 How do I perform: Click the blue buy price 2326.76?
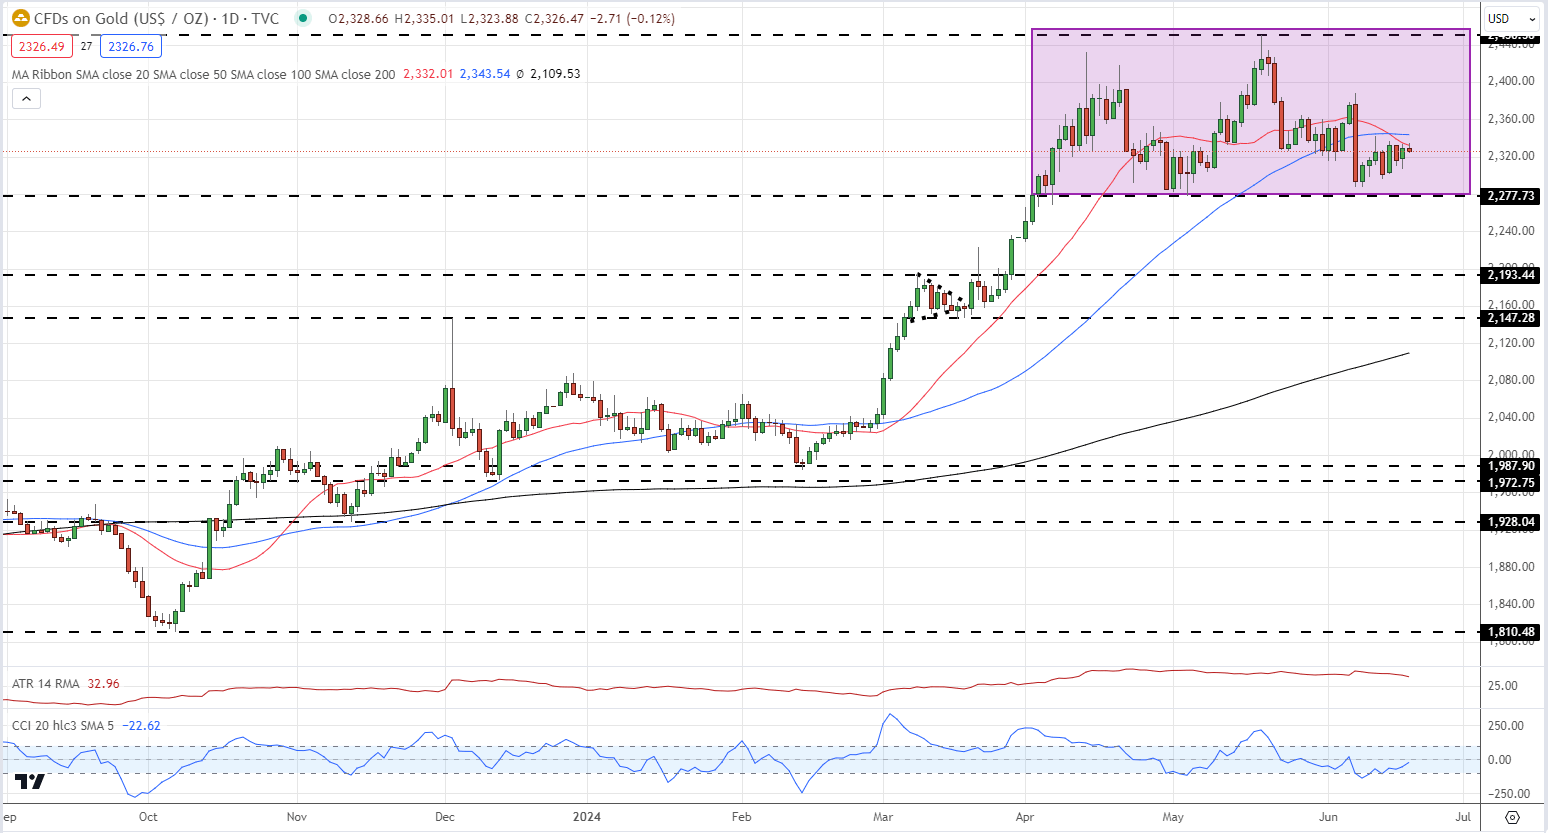pos(131,46)
